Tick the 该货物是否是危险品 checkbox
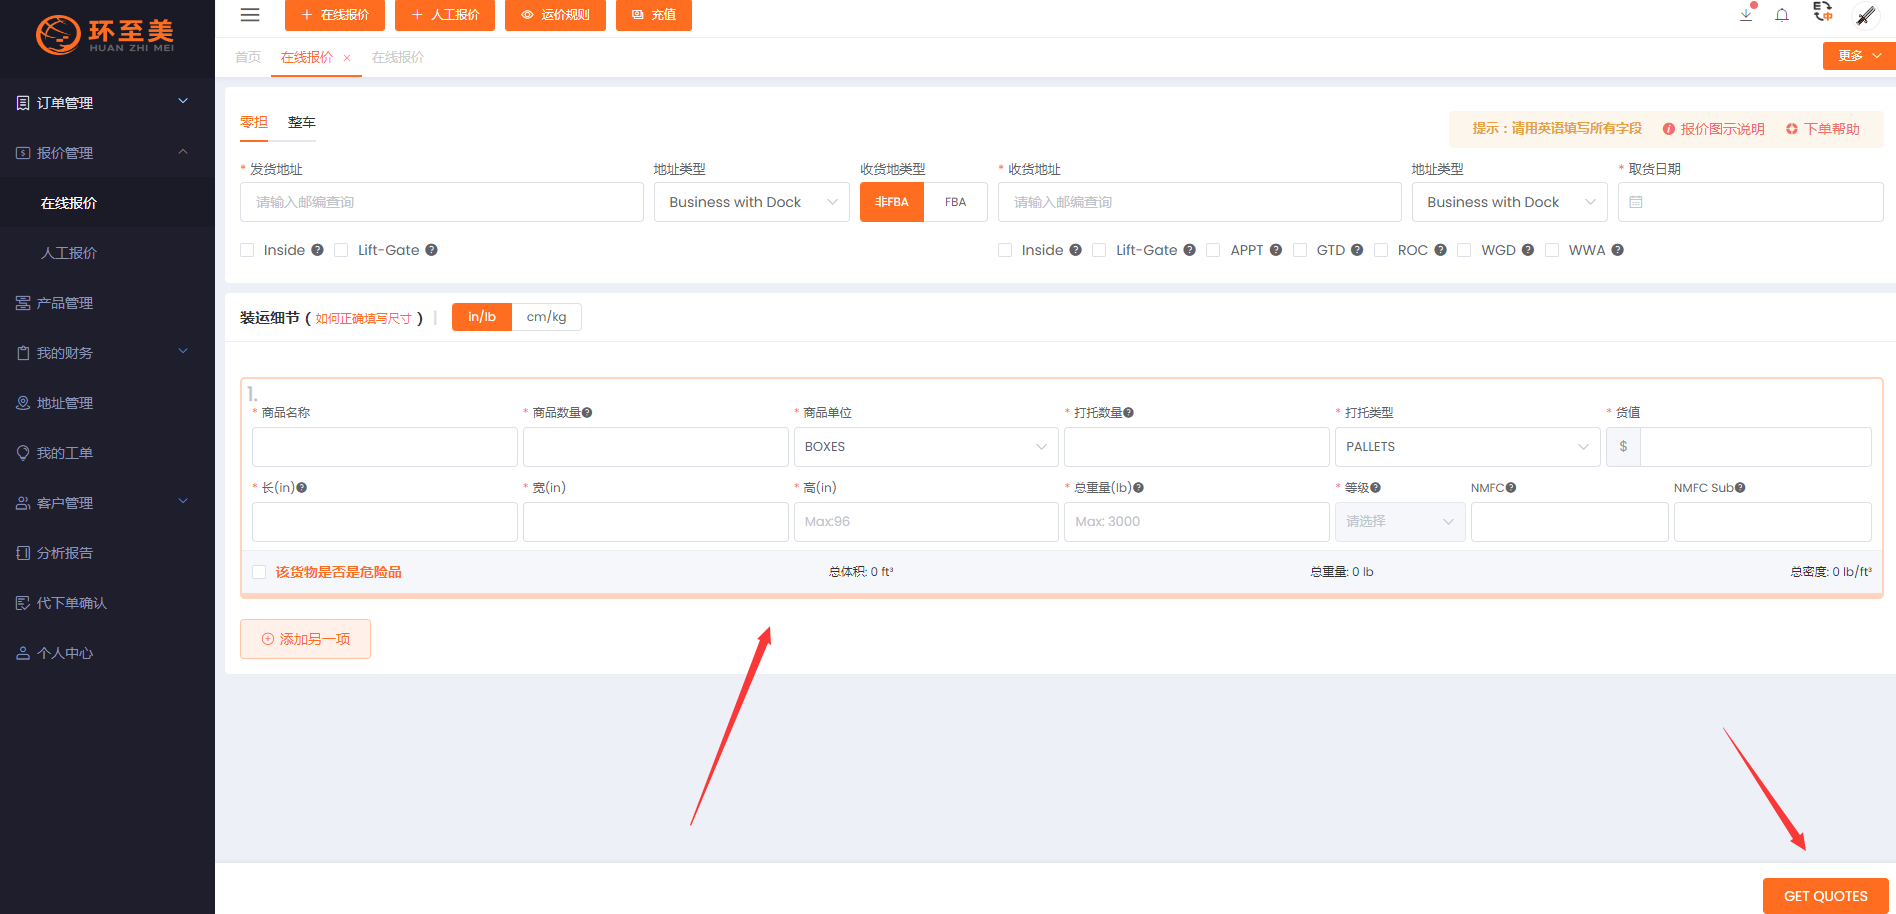This screenshot has width=1896, height=914. point(259,572)
